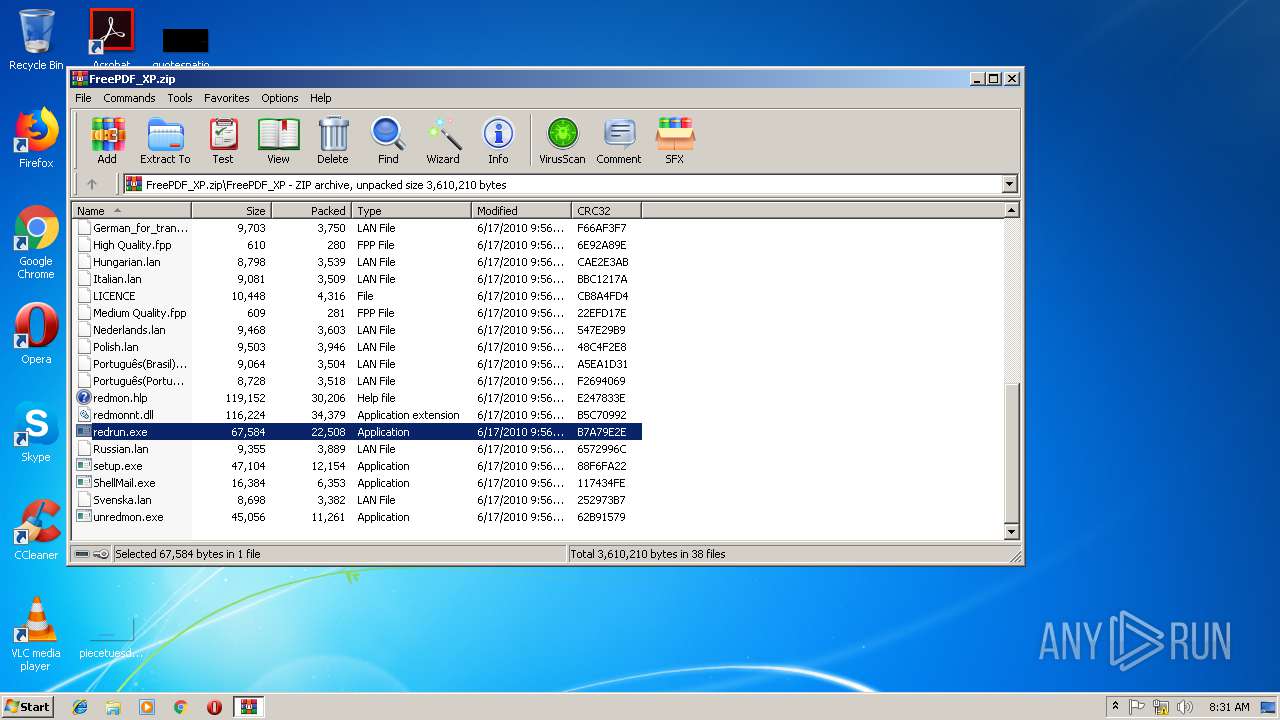The image size is (1280, 720).
Task: Select ShellMail.exe in the list
Action: click(x=357, y=483)
